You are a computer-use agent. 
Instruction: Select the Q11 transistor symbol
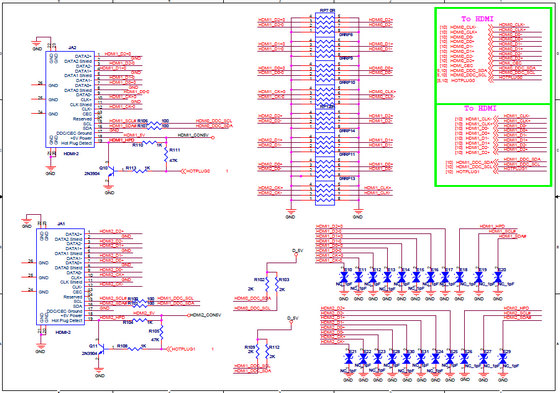tap(101, 349)
